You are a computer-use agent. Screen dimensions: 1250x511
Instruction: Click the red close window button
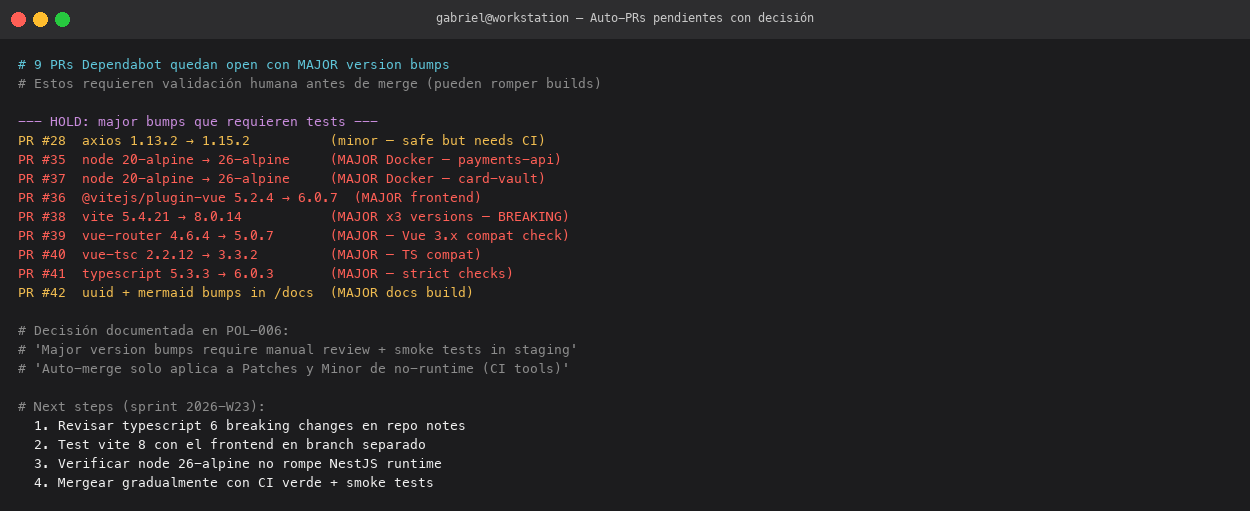pos(18,19)
